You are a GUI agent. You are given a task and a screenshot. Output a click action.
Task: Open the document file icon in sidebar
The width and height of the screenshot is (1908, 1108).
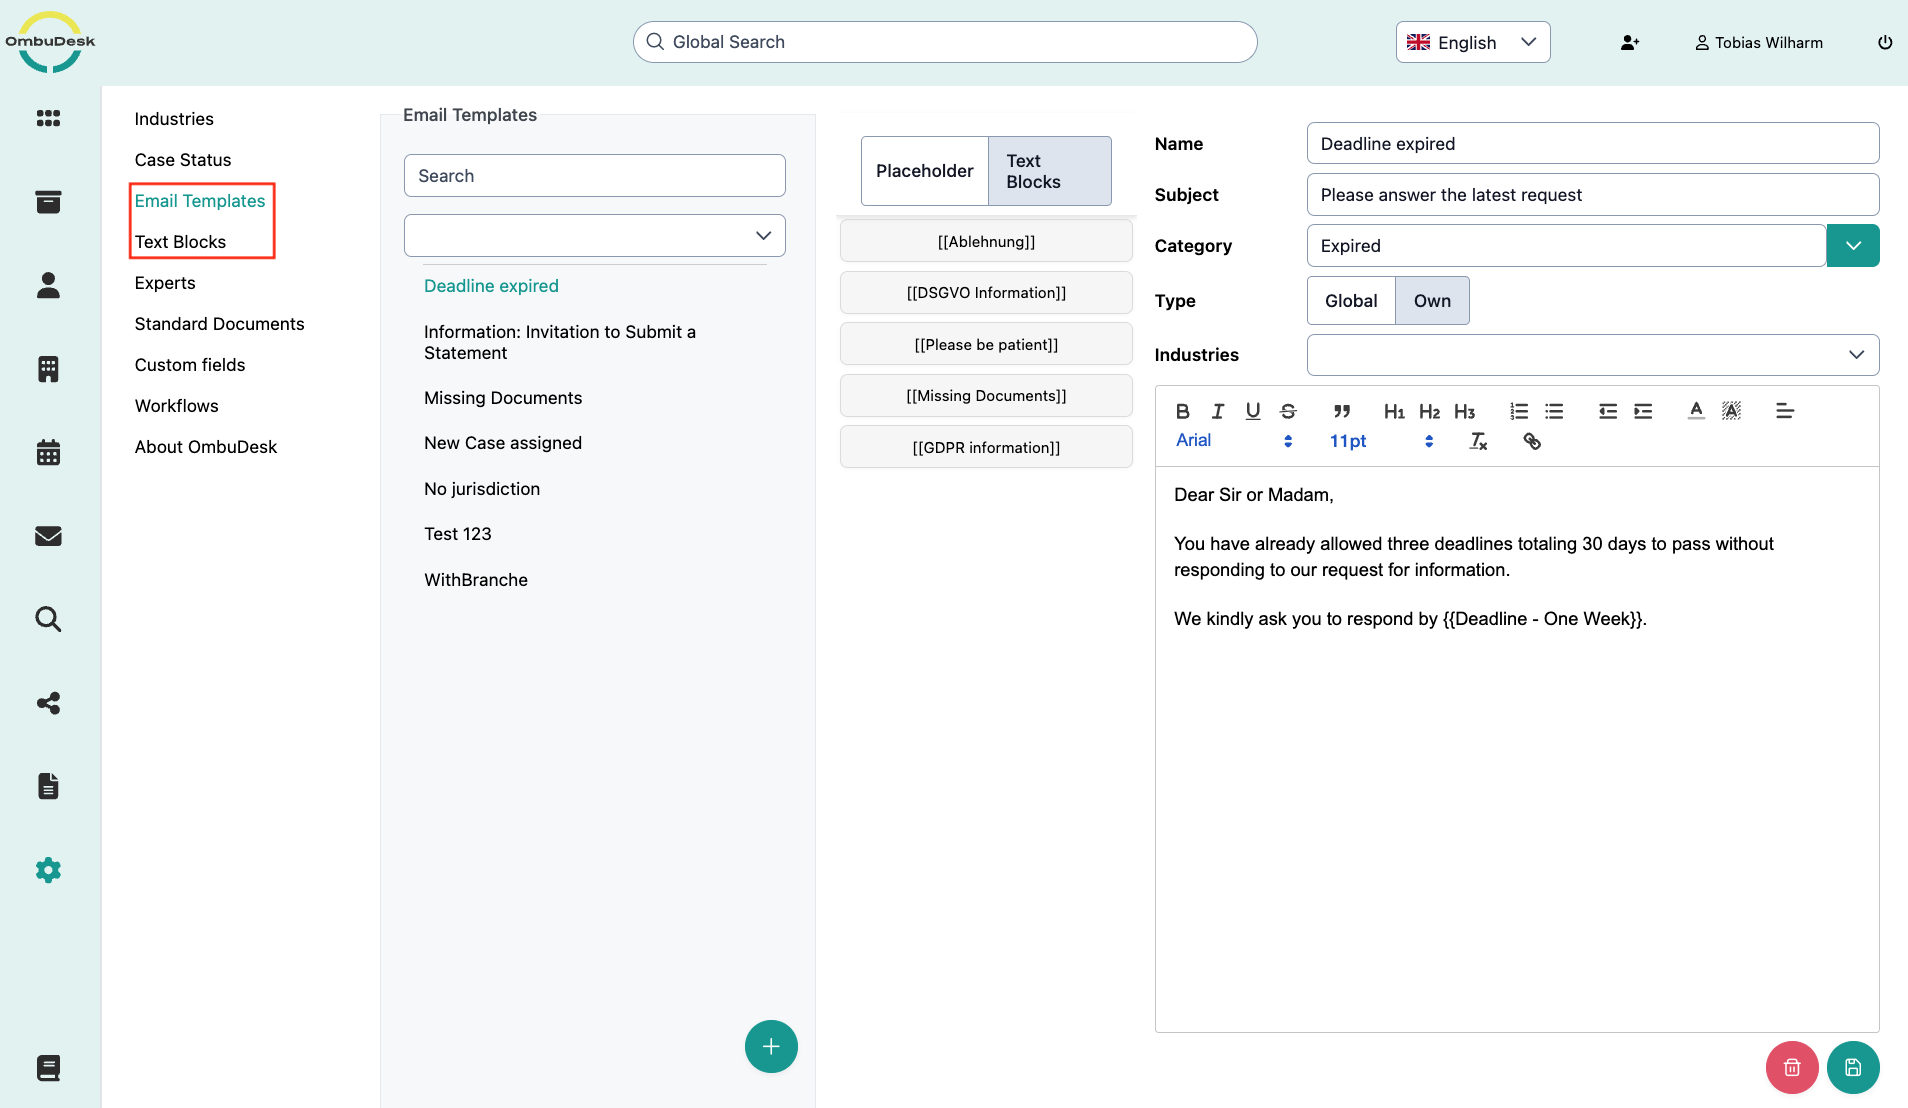[48, 786]
